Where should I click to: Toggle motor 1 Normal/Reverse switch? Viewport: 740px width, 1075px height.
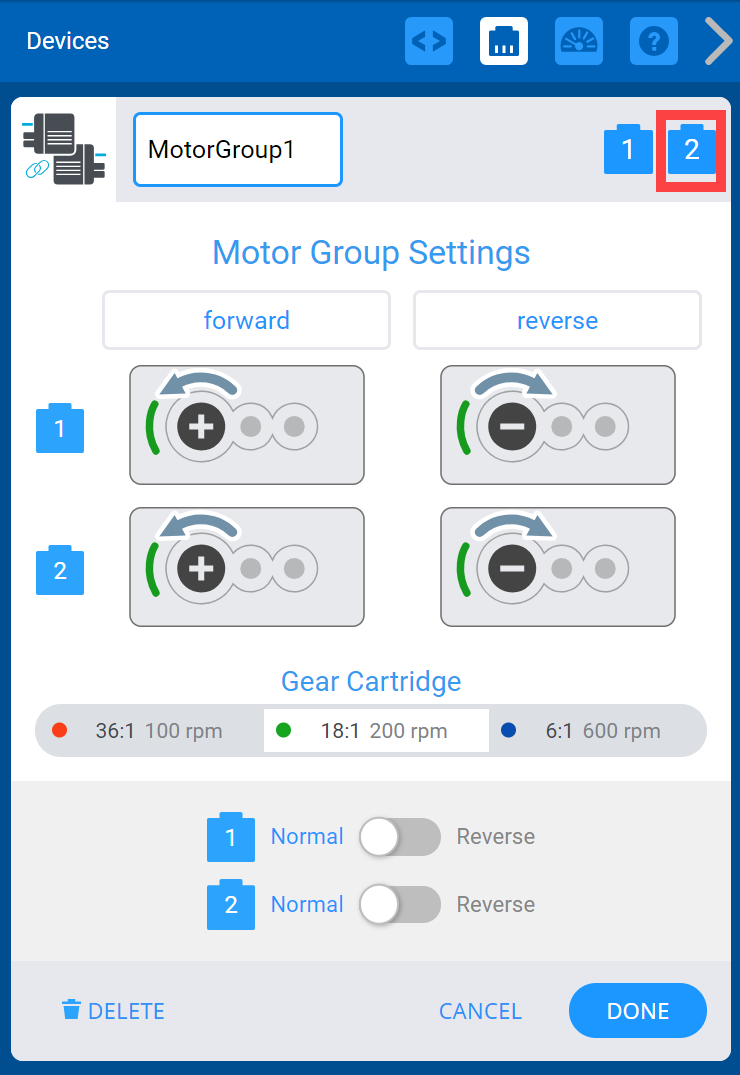pyautogui.click(x=400, y=837)
